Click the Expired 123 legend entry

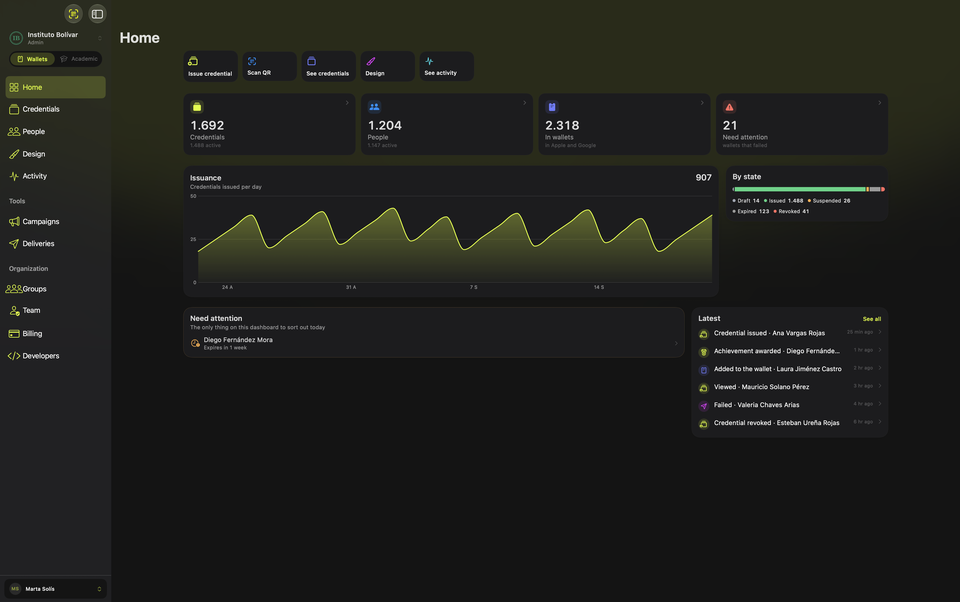751,211
